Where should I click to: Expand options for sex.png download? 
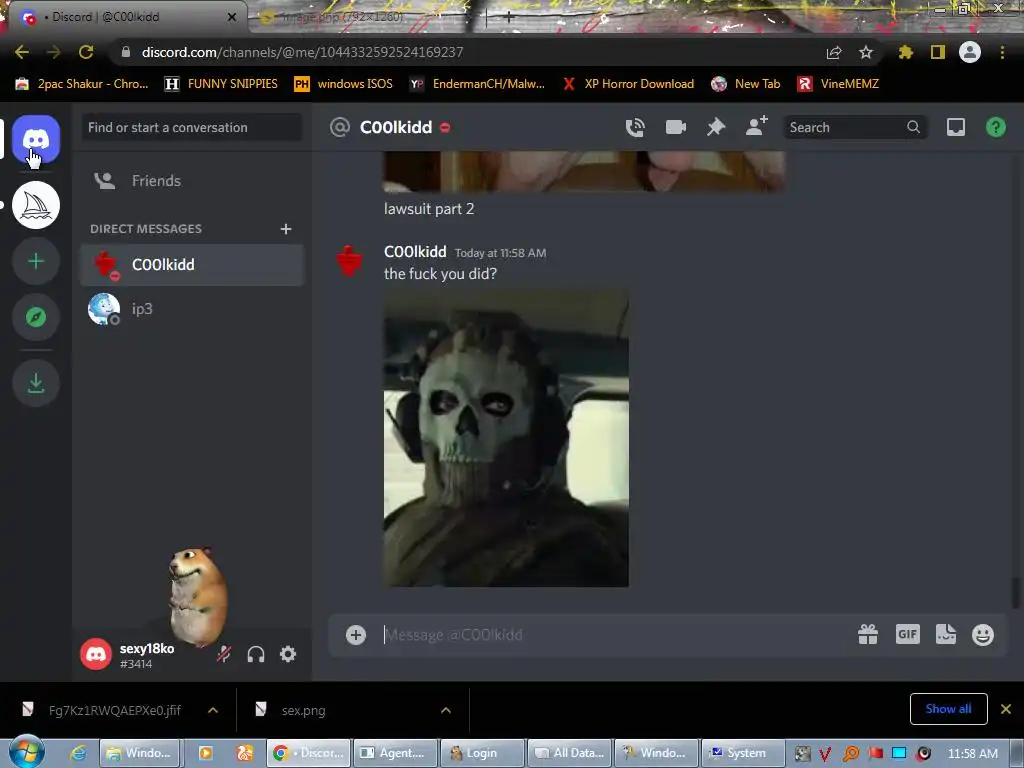pos(446,710)
